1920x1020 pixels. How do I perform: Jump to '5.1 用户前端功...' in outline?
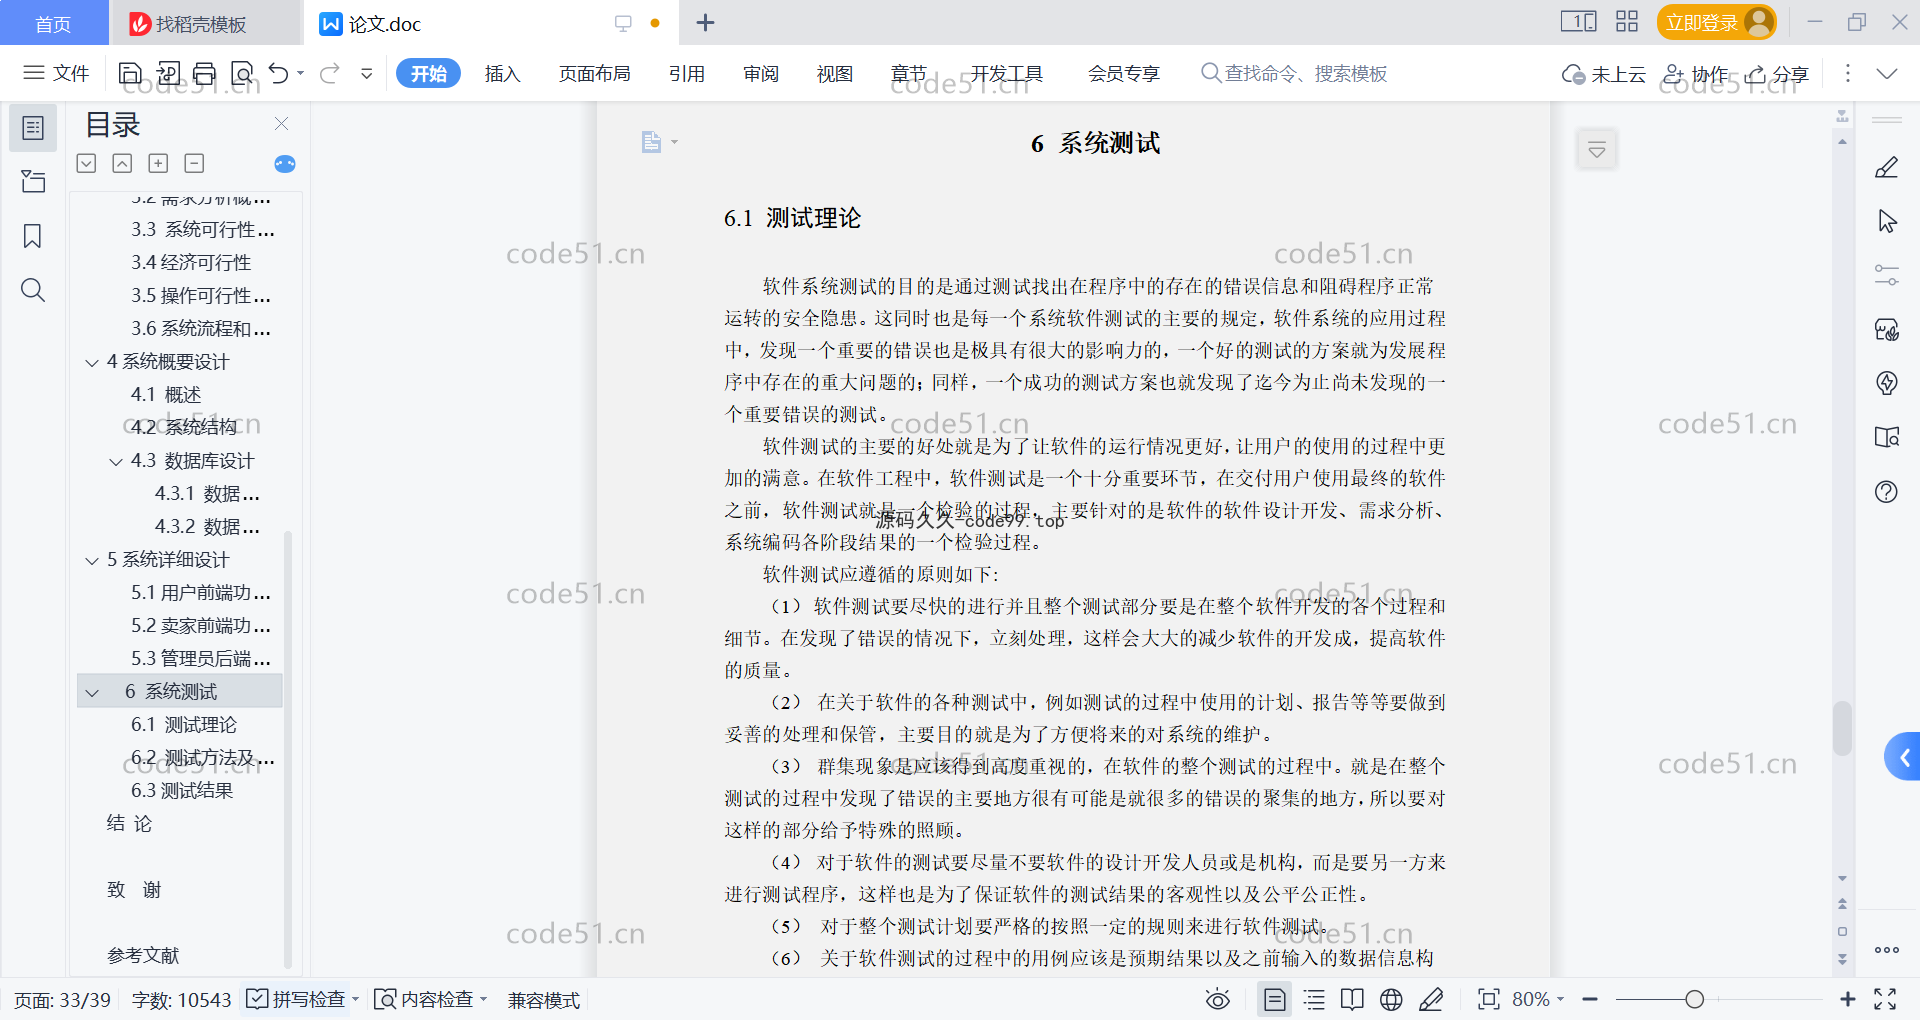tap(201, 593)
